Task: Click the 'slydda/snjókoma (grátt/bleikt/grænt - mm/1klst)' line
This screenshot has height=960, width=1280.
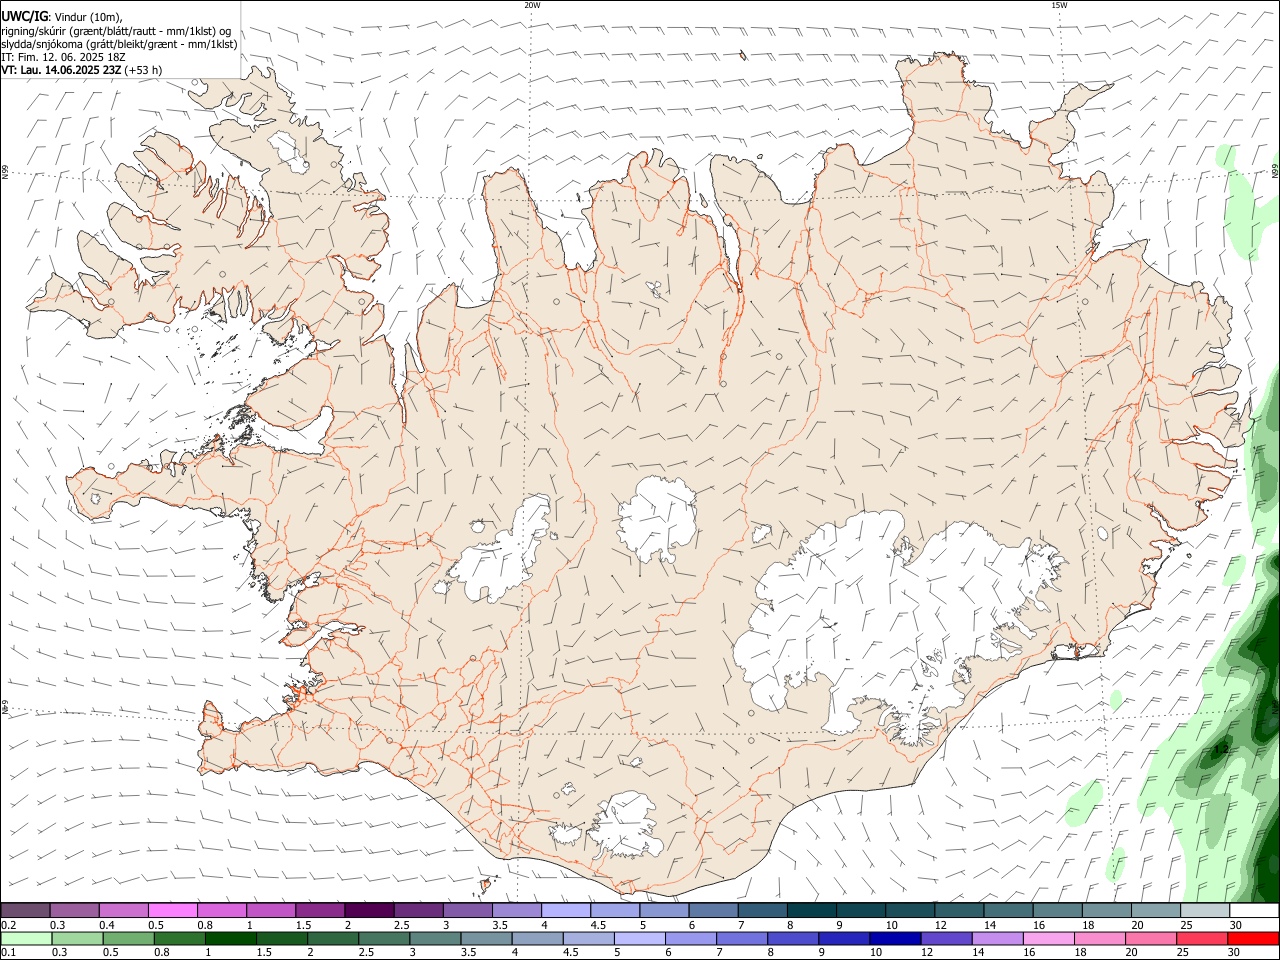Action: tap(119, 44)
